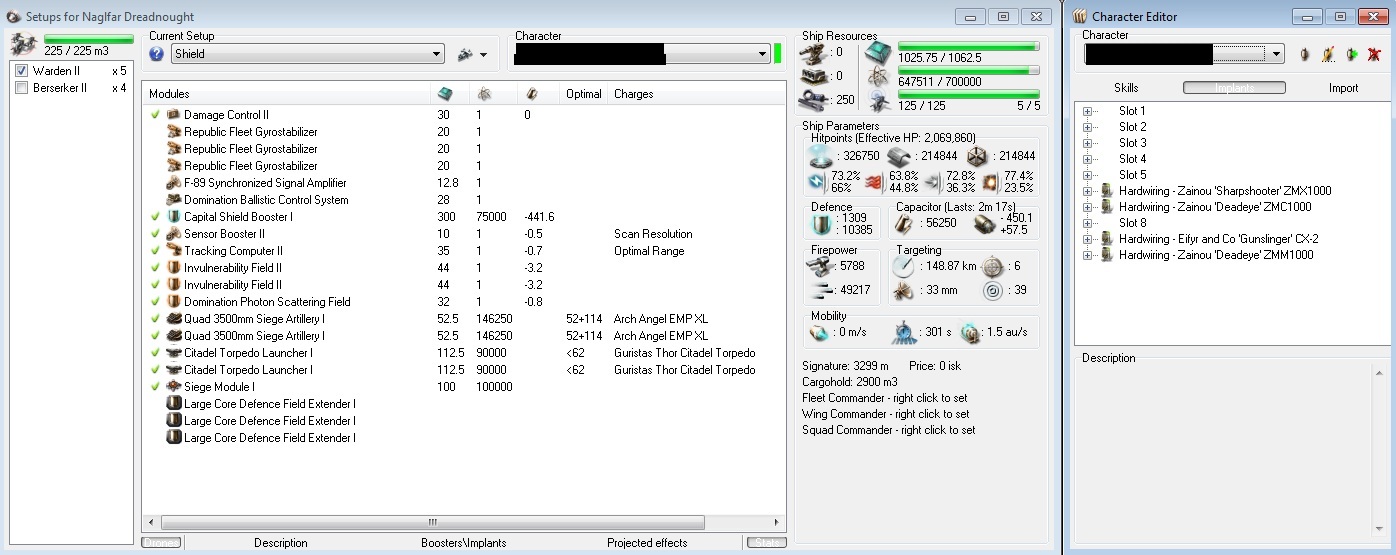Click the Boosters\Implants button
The height and width of the screenshot is (555, 1396).
(x=463, y=543)
